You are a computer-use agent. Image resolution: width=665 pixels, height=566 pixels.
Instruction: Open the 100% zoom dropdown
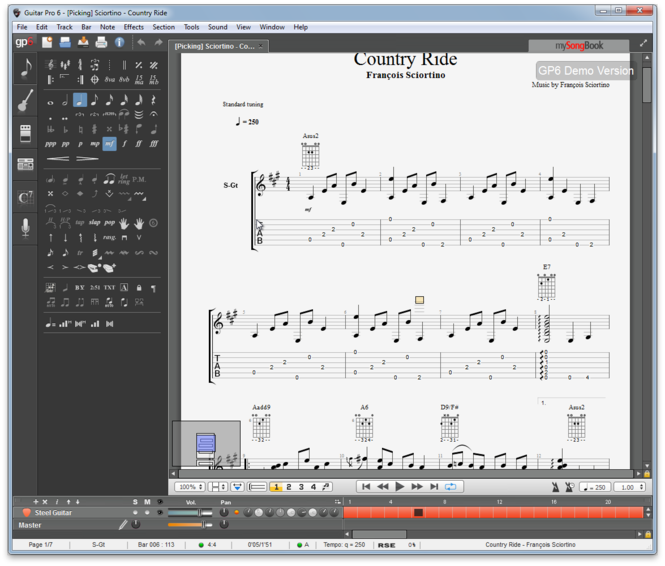pos(190,487)
